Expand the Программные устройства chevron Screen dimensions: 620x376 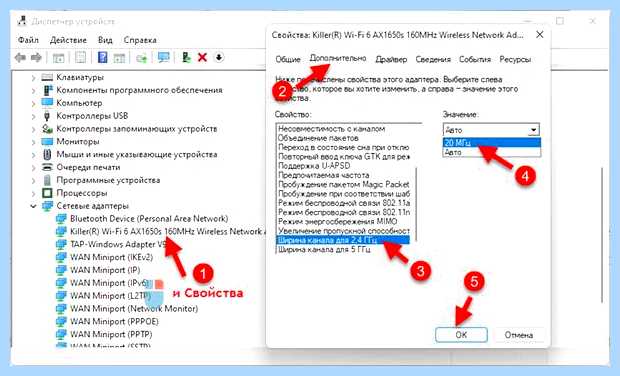pos(33,181)
